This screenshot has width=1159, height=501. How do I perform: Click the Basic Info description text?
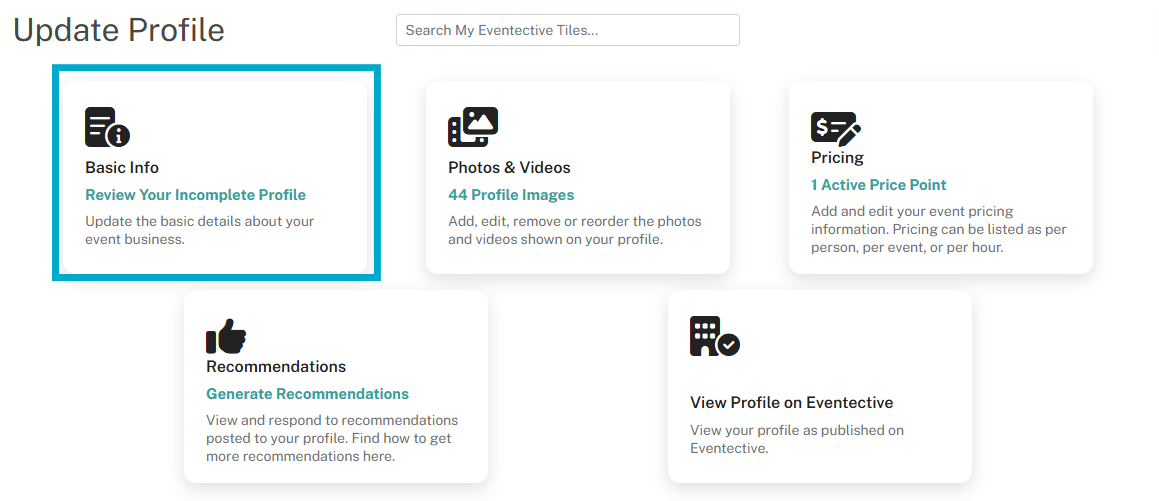point(200,231)
